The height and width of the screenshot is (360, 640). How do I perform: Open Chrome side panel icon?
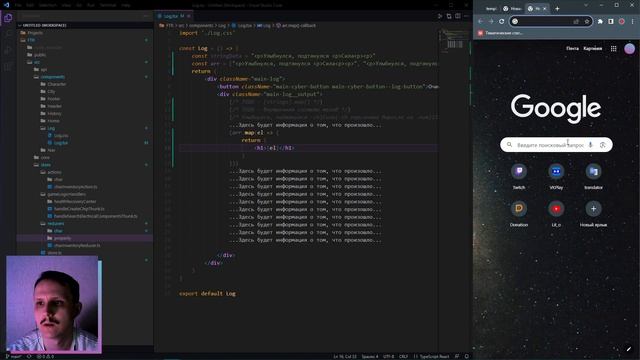611,21
